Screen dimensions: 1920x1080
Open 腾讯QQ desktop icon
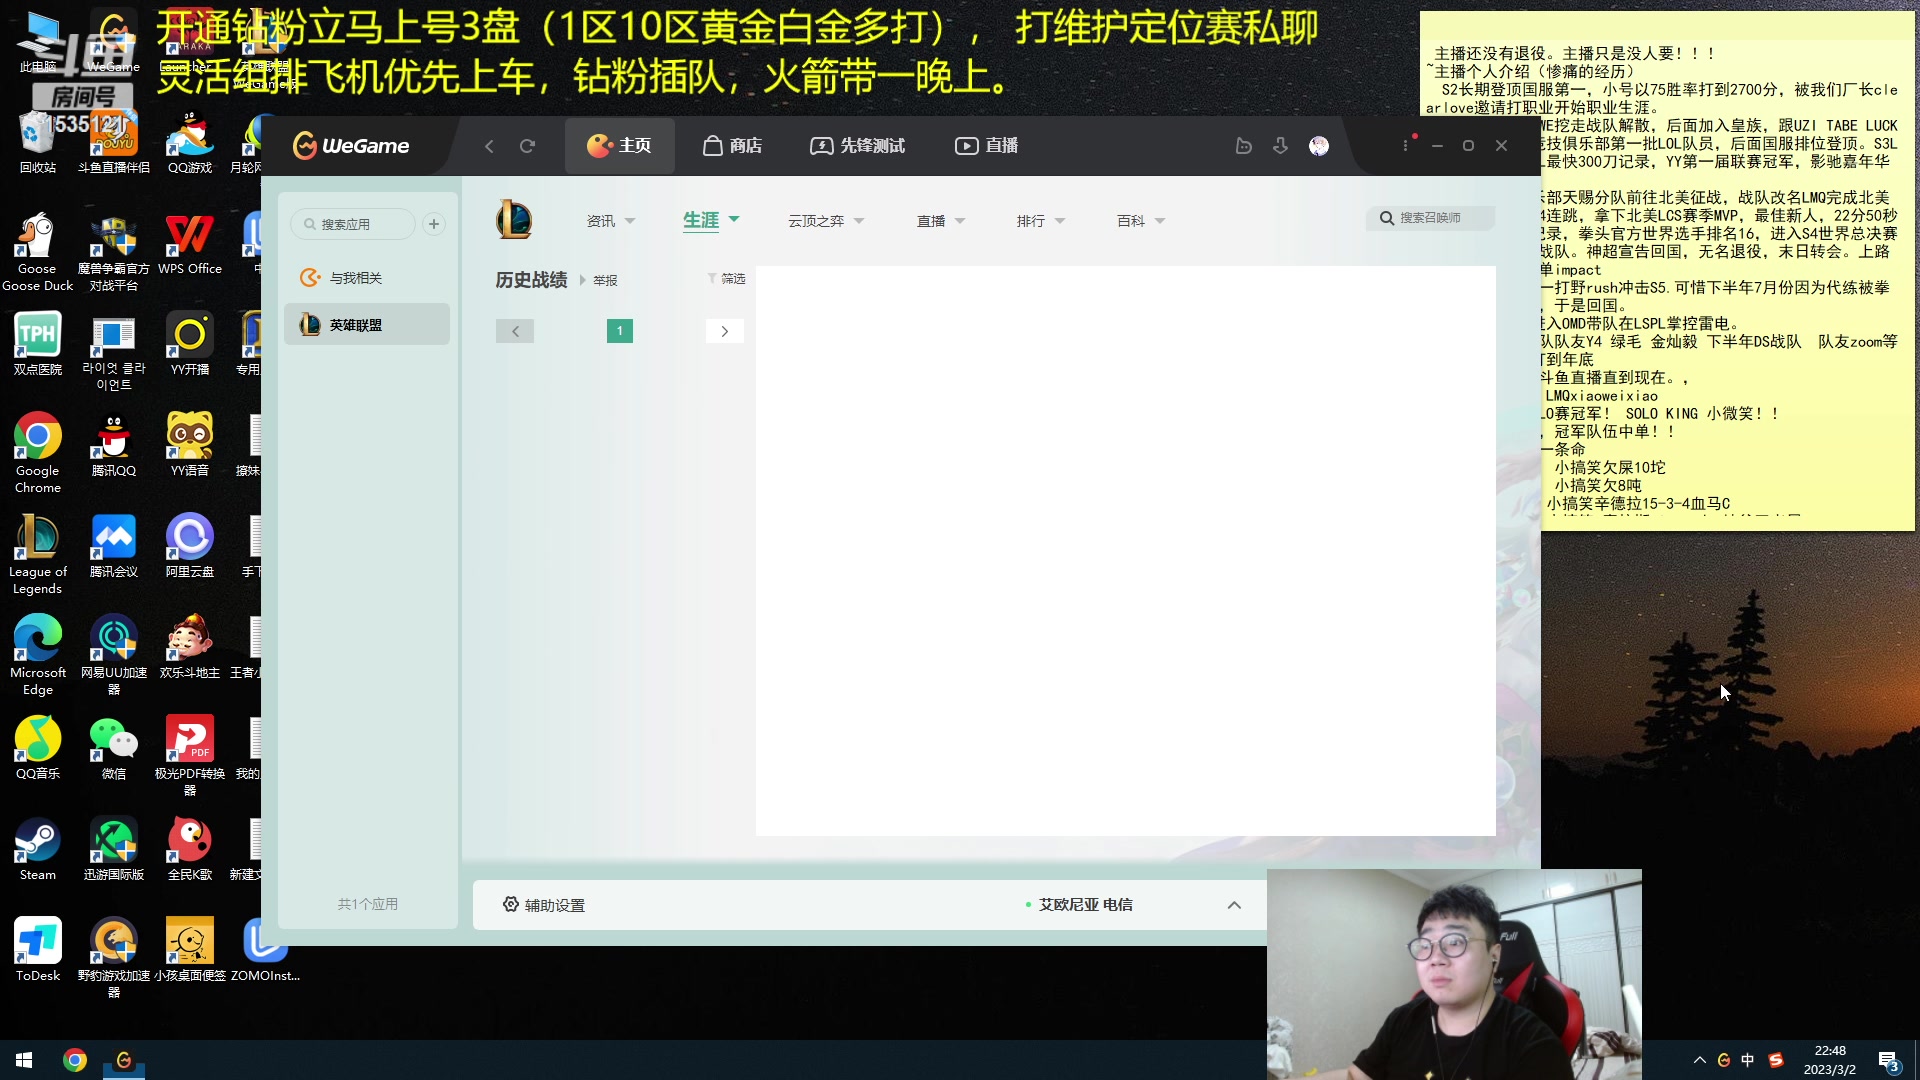click(x=114, y=445)
